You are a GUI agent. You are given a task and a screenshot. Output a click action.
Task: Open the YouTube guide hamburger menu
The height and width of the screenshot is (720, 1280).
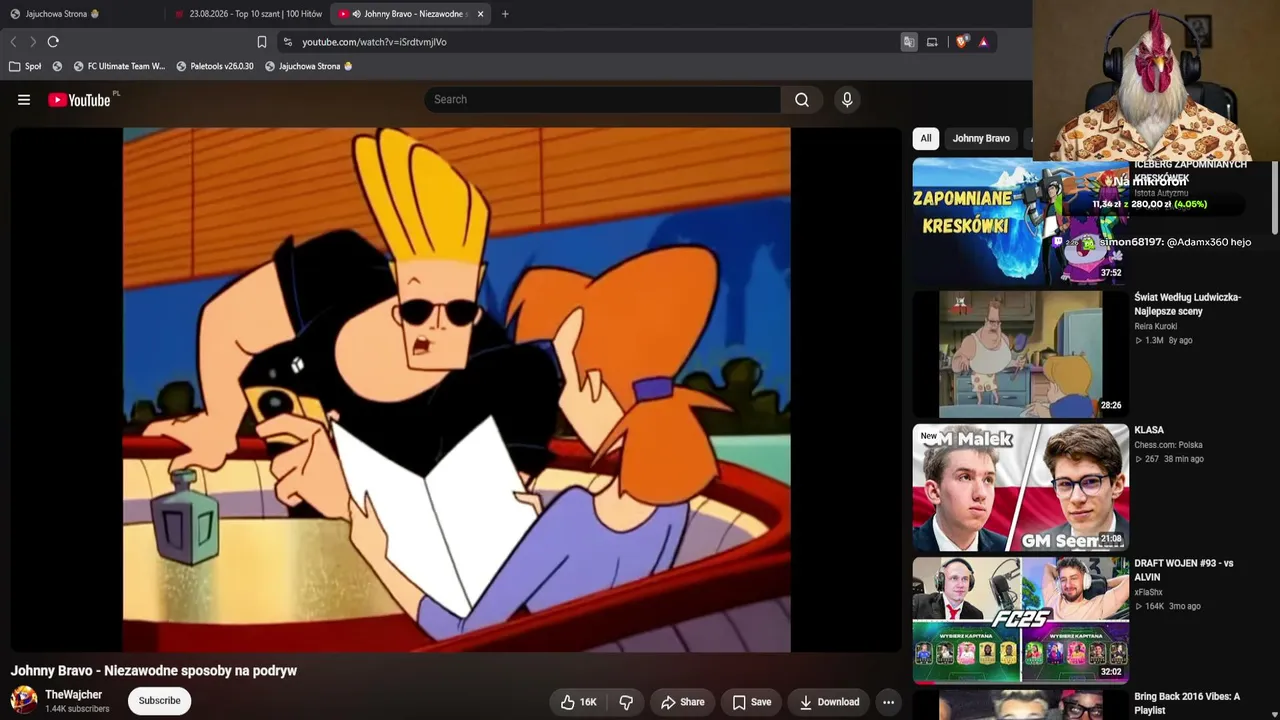click(24, 100)
